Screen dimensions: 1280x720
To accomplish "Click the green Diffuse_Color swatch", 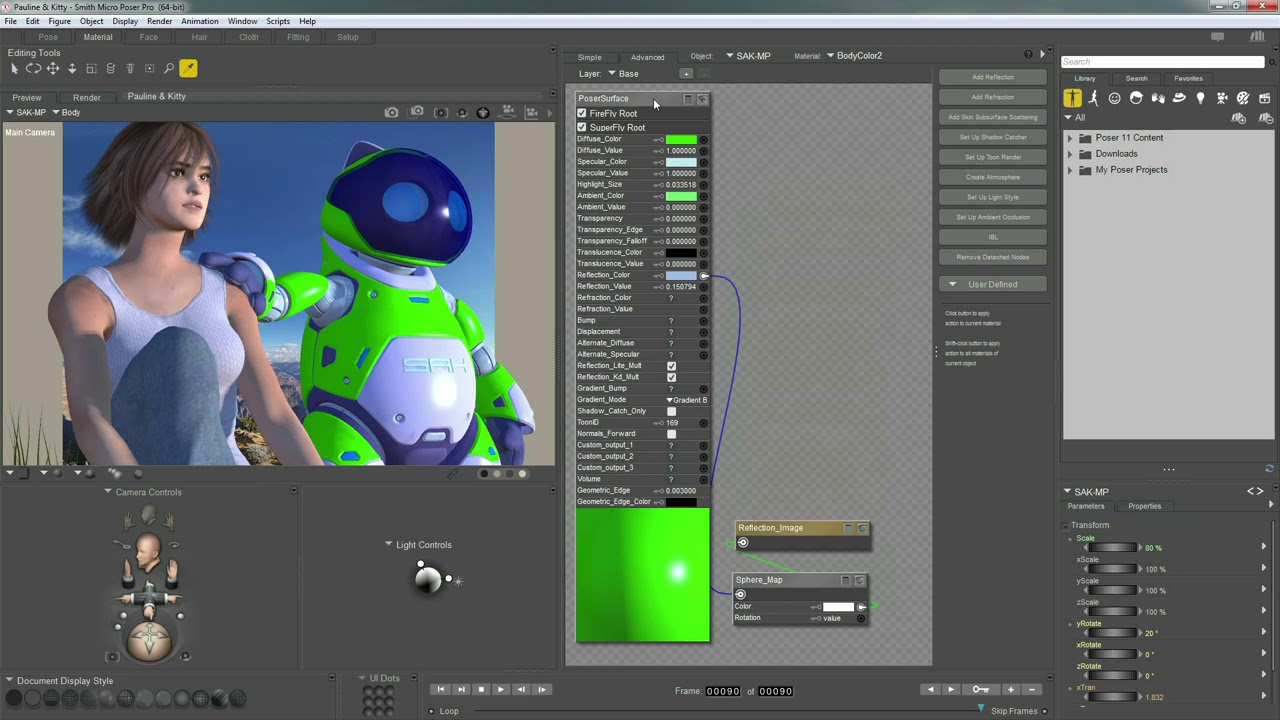I will click(681, 139).
